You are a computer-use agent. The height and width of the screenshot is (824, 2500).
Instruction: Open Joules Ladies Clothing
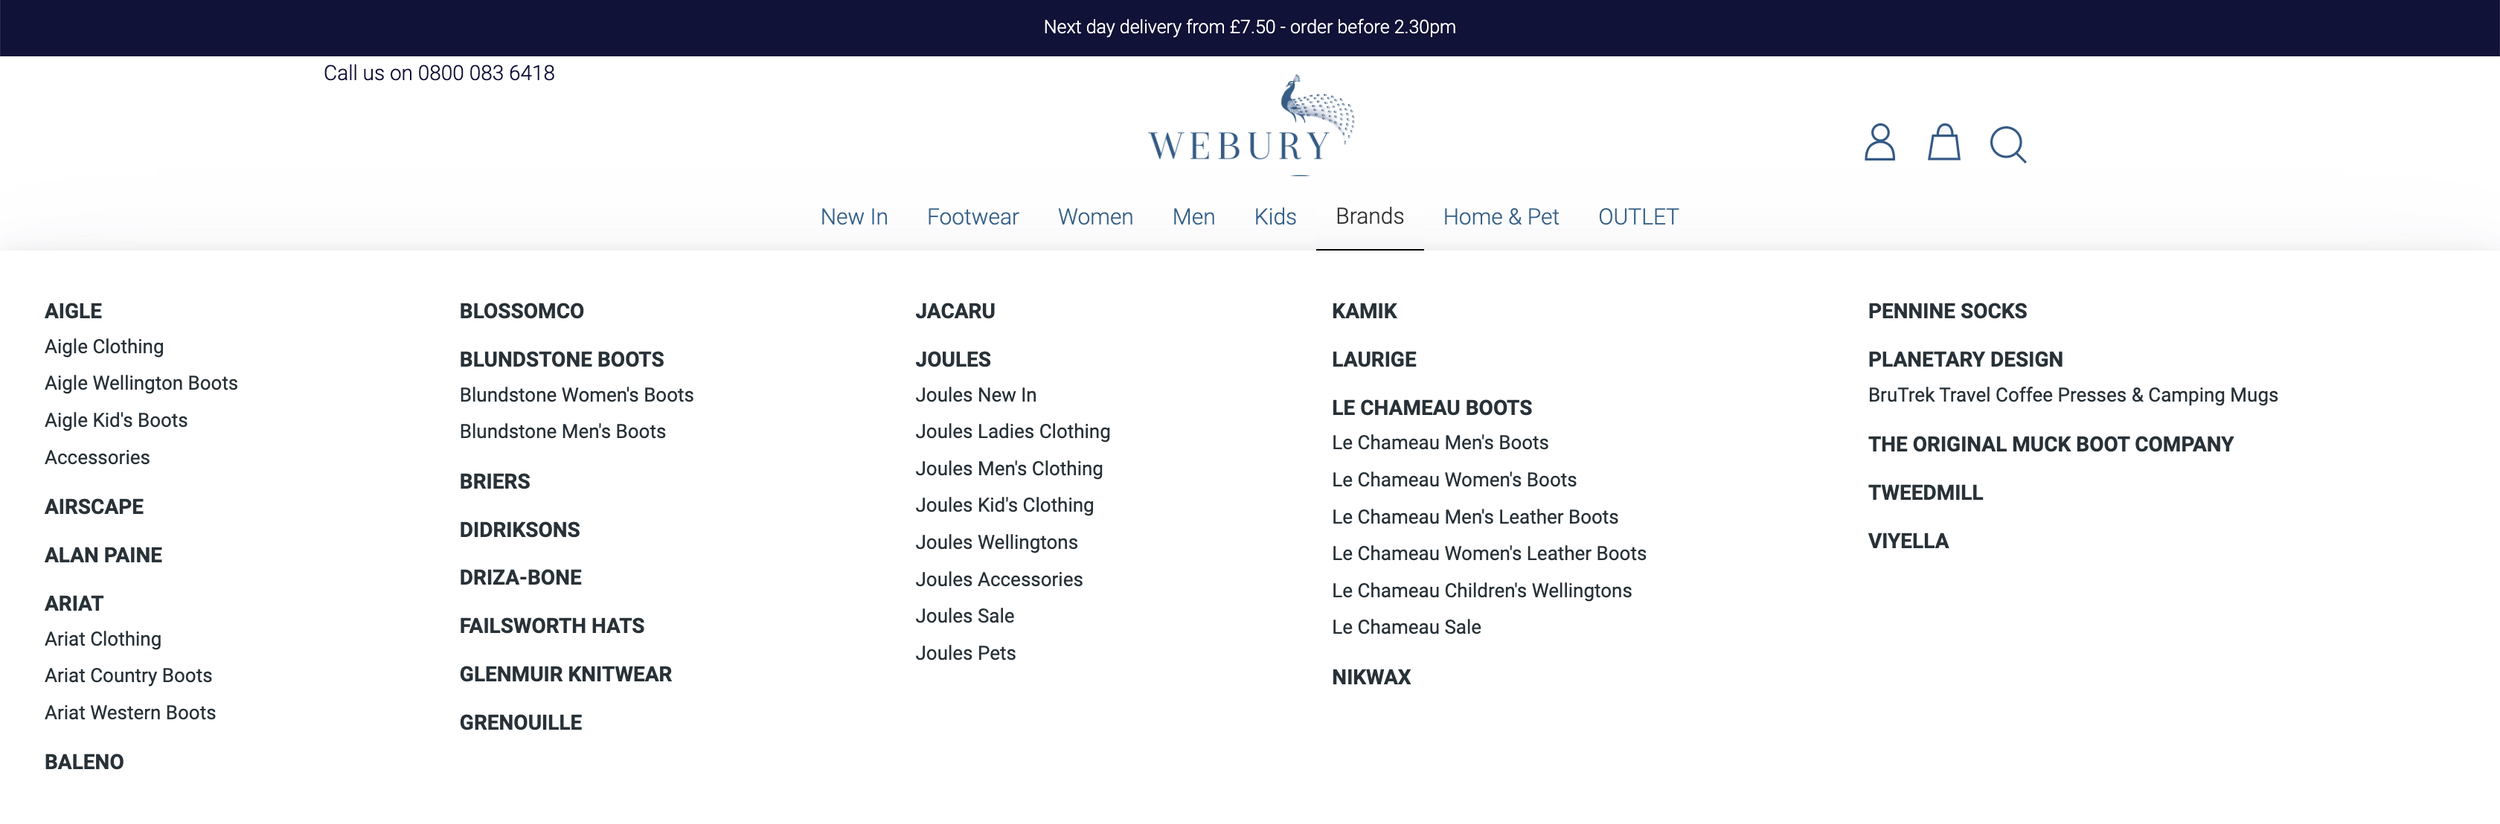[1013, 432]
